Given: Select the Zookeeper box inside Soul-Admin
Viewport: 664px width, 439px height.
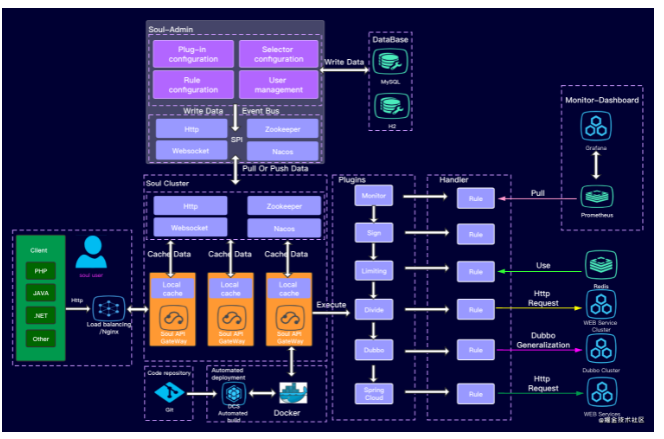Looking at the screenshot, I should [282, 129].
